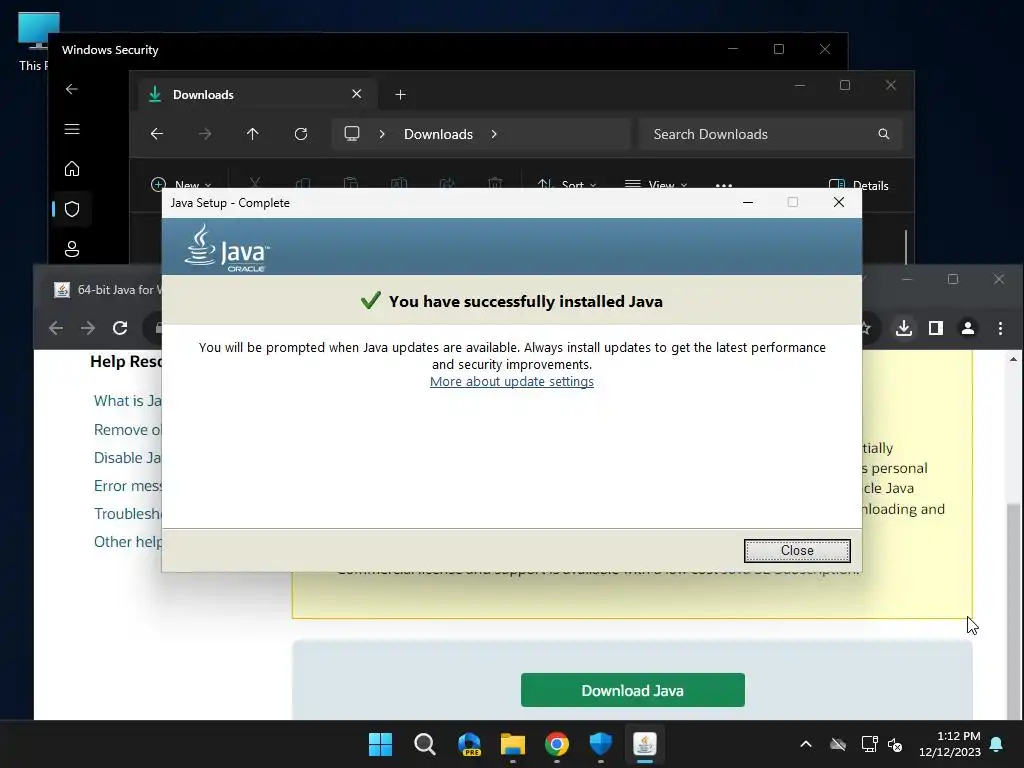Open taskbar Search

[x=424, y=744]
